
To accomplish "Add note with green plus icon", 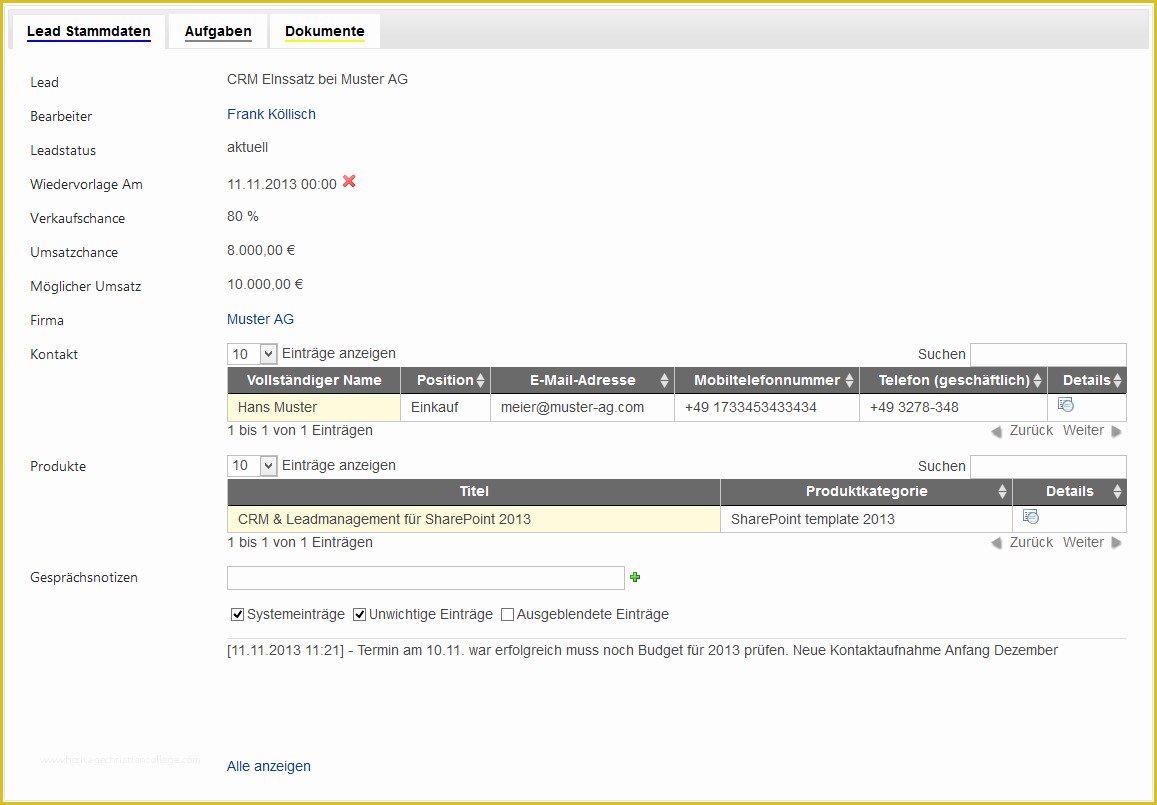I will [x=635, y=577].
